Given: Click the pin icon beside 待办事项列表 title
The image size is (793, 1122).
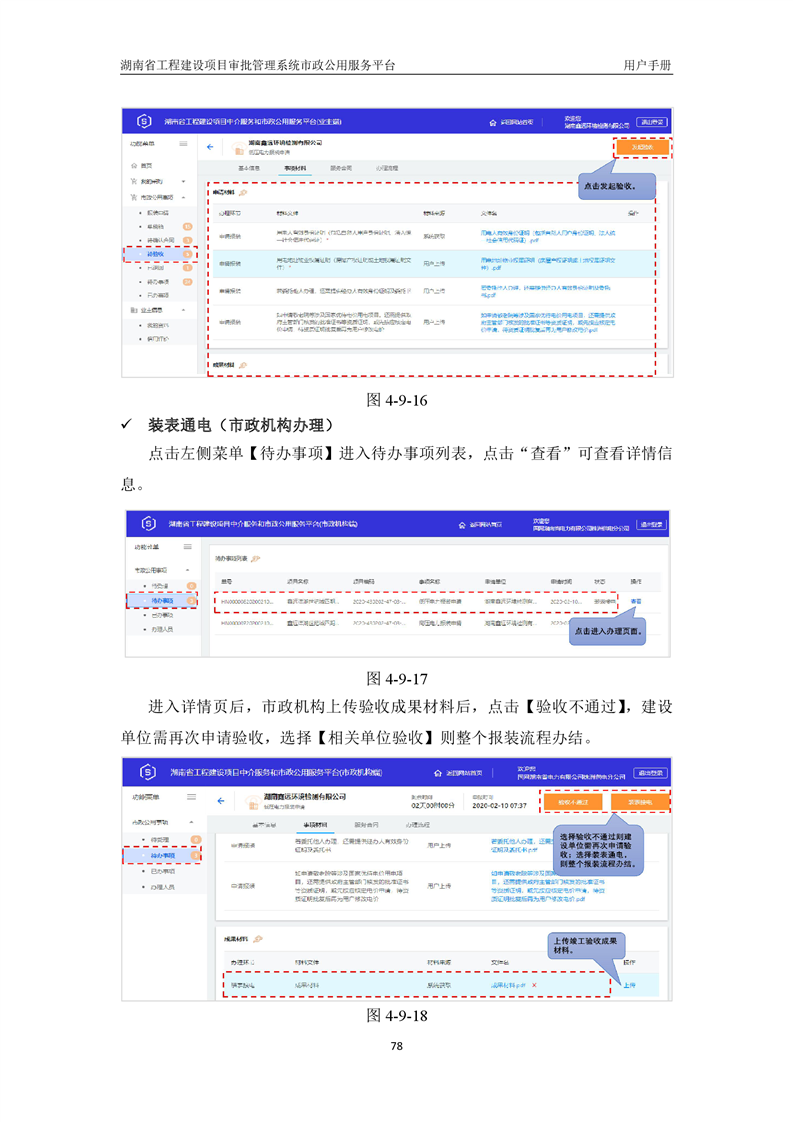Looking at the screenshot, I should (256, 558).
